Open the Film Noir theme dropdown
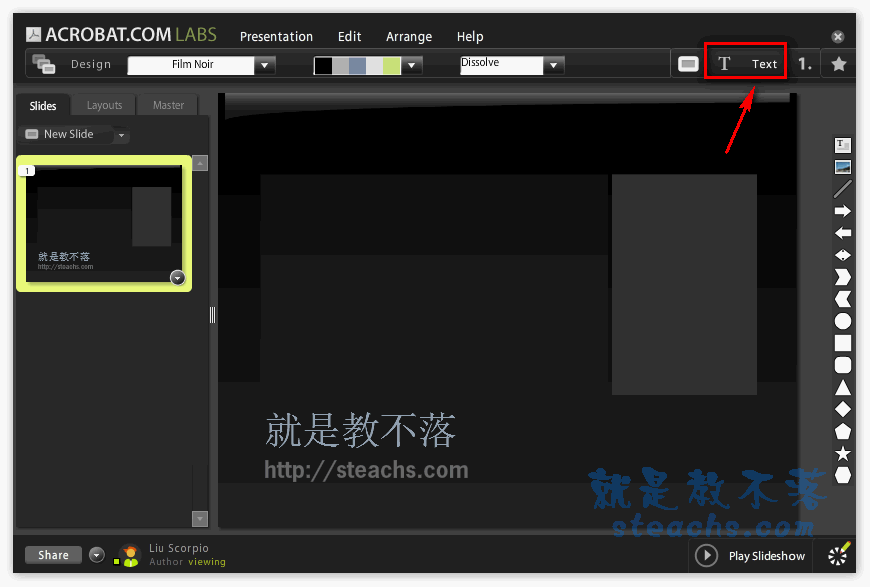This screenshot has height=587, width=870. [x=265, y=65]
